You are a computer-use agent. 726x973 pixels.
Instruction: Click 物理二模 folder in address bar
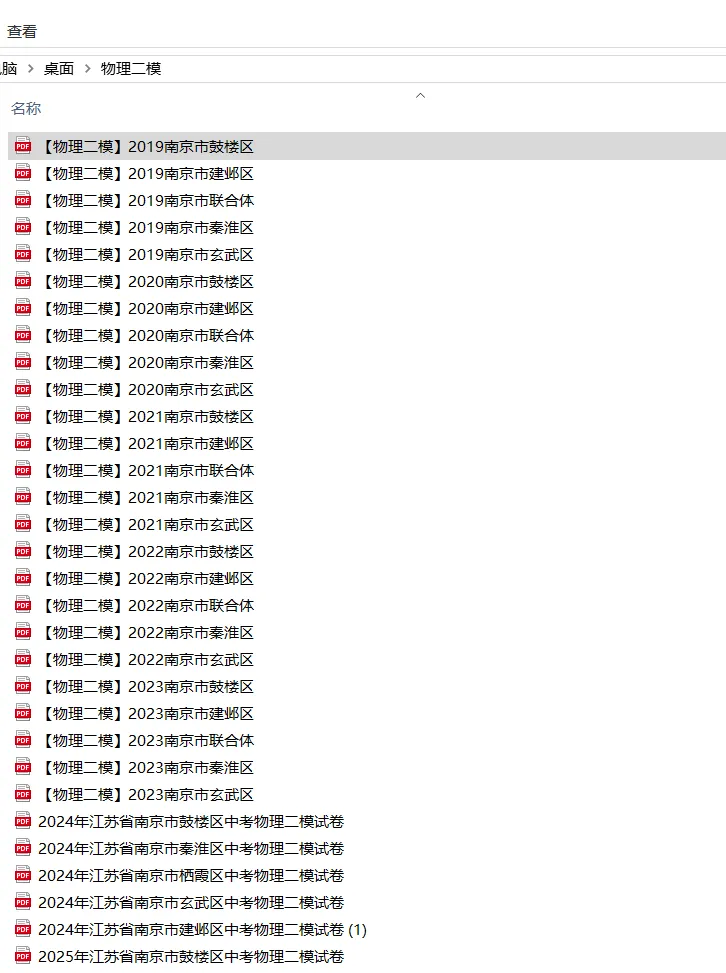point(131,68)
